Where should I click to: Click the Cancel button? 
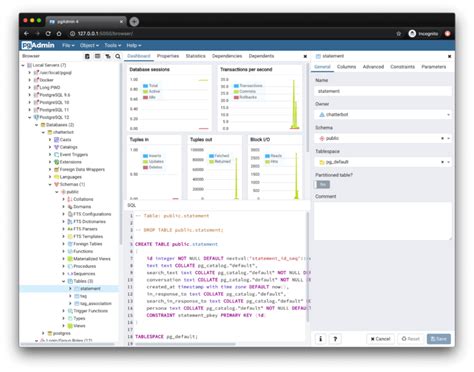click(x=380, y=339)
